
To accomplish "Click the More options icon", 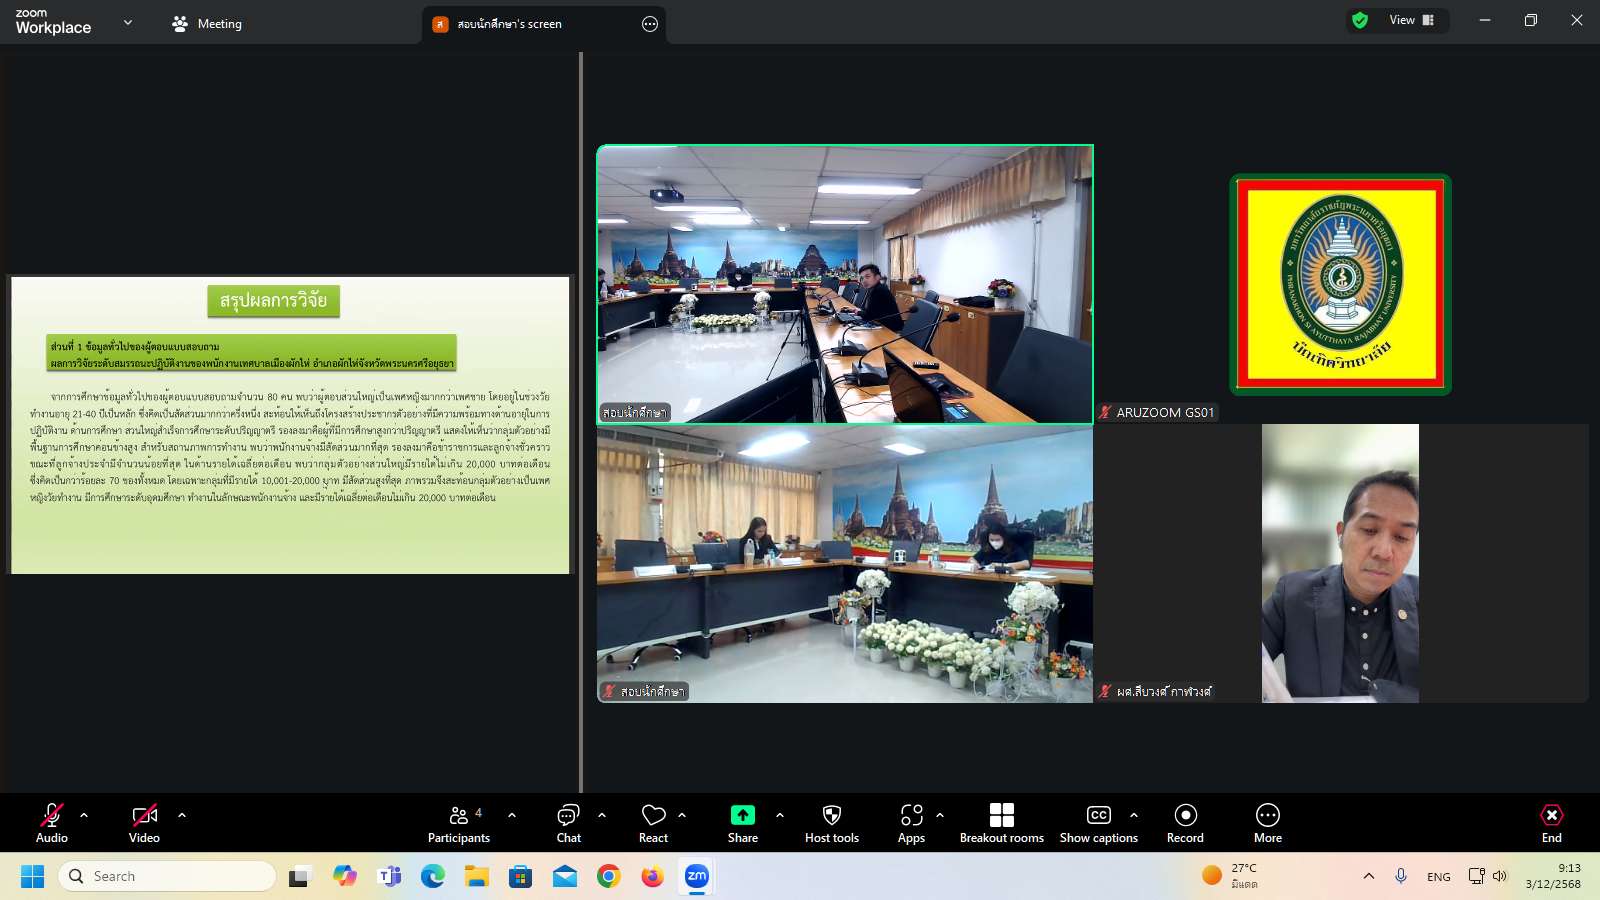I will [x=1267, y=816].
